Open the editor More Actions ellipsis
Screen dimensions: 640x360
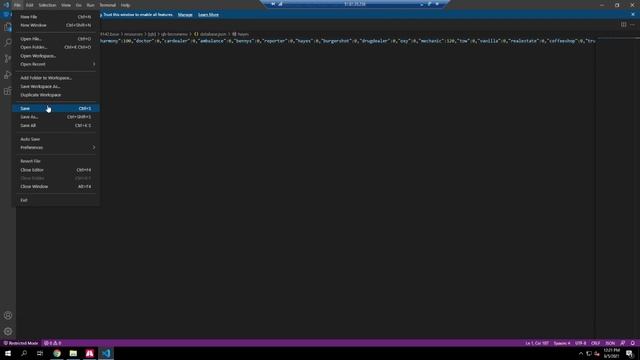click(x=632, y=24)
